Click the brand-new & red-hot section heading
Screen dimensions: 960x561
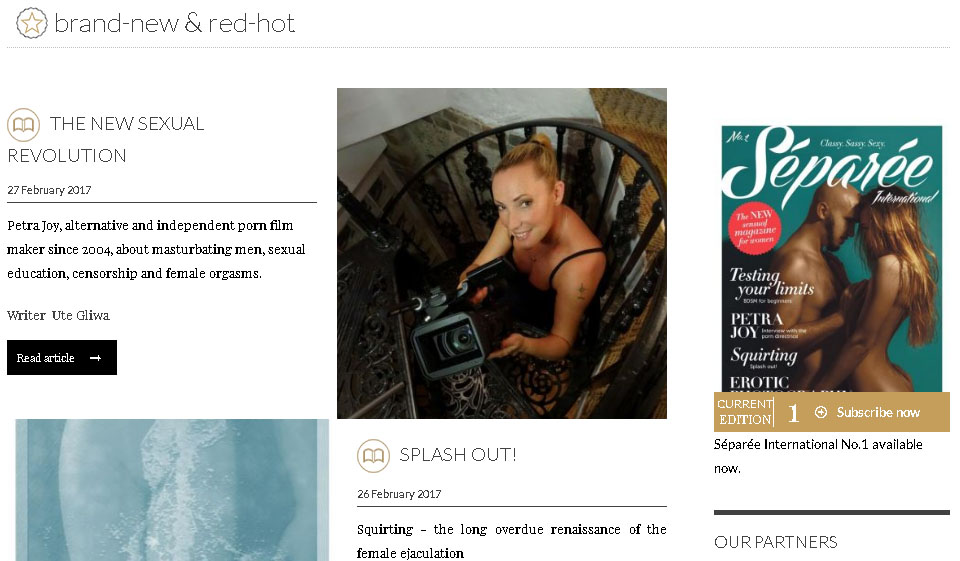point(174,23)
